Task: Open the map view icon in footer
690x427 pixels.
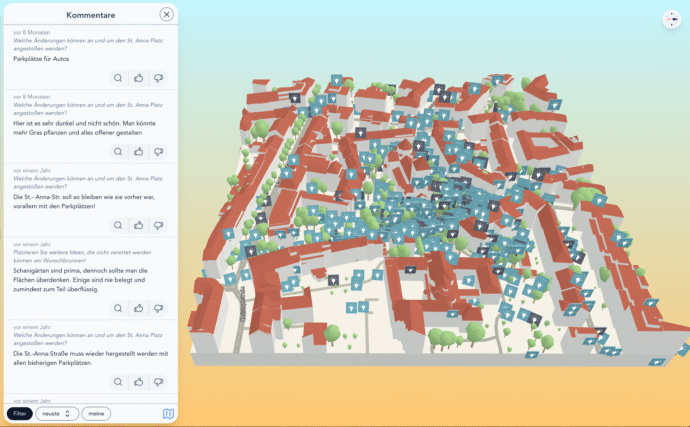Action: point(168,413)
